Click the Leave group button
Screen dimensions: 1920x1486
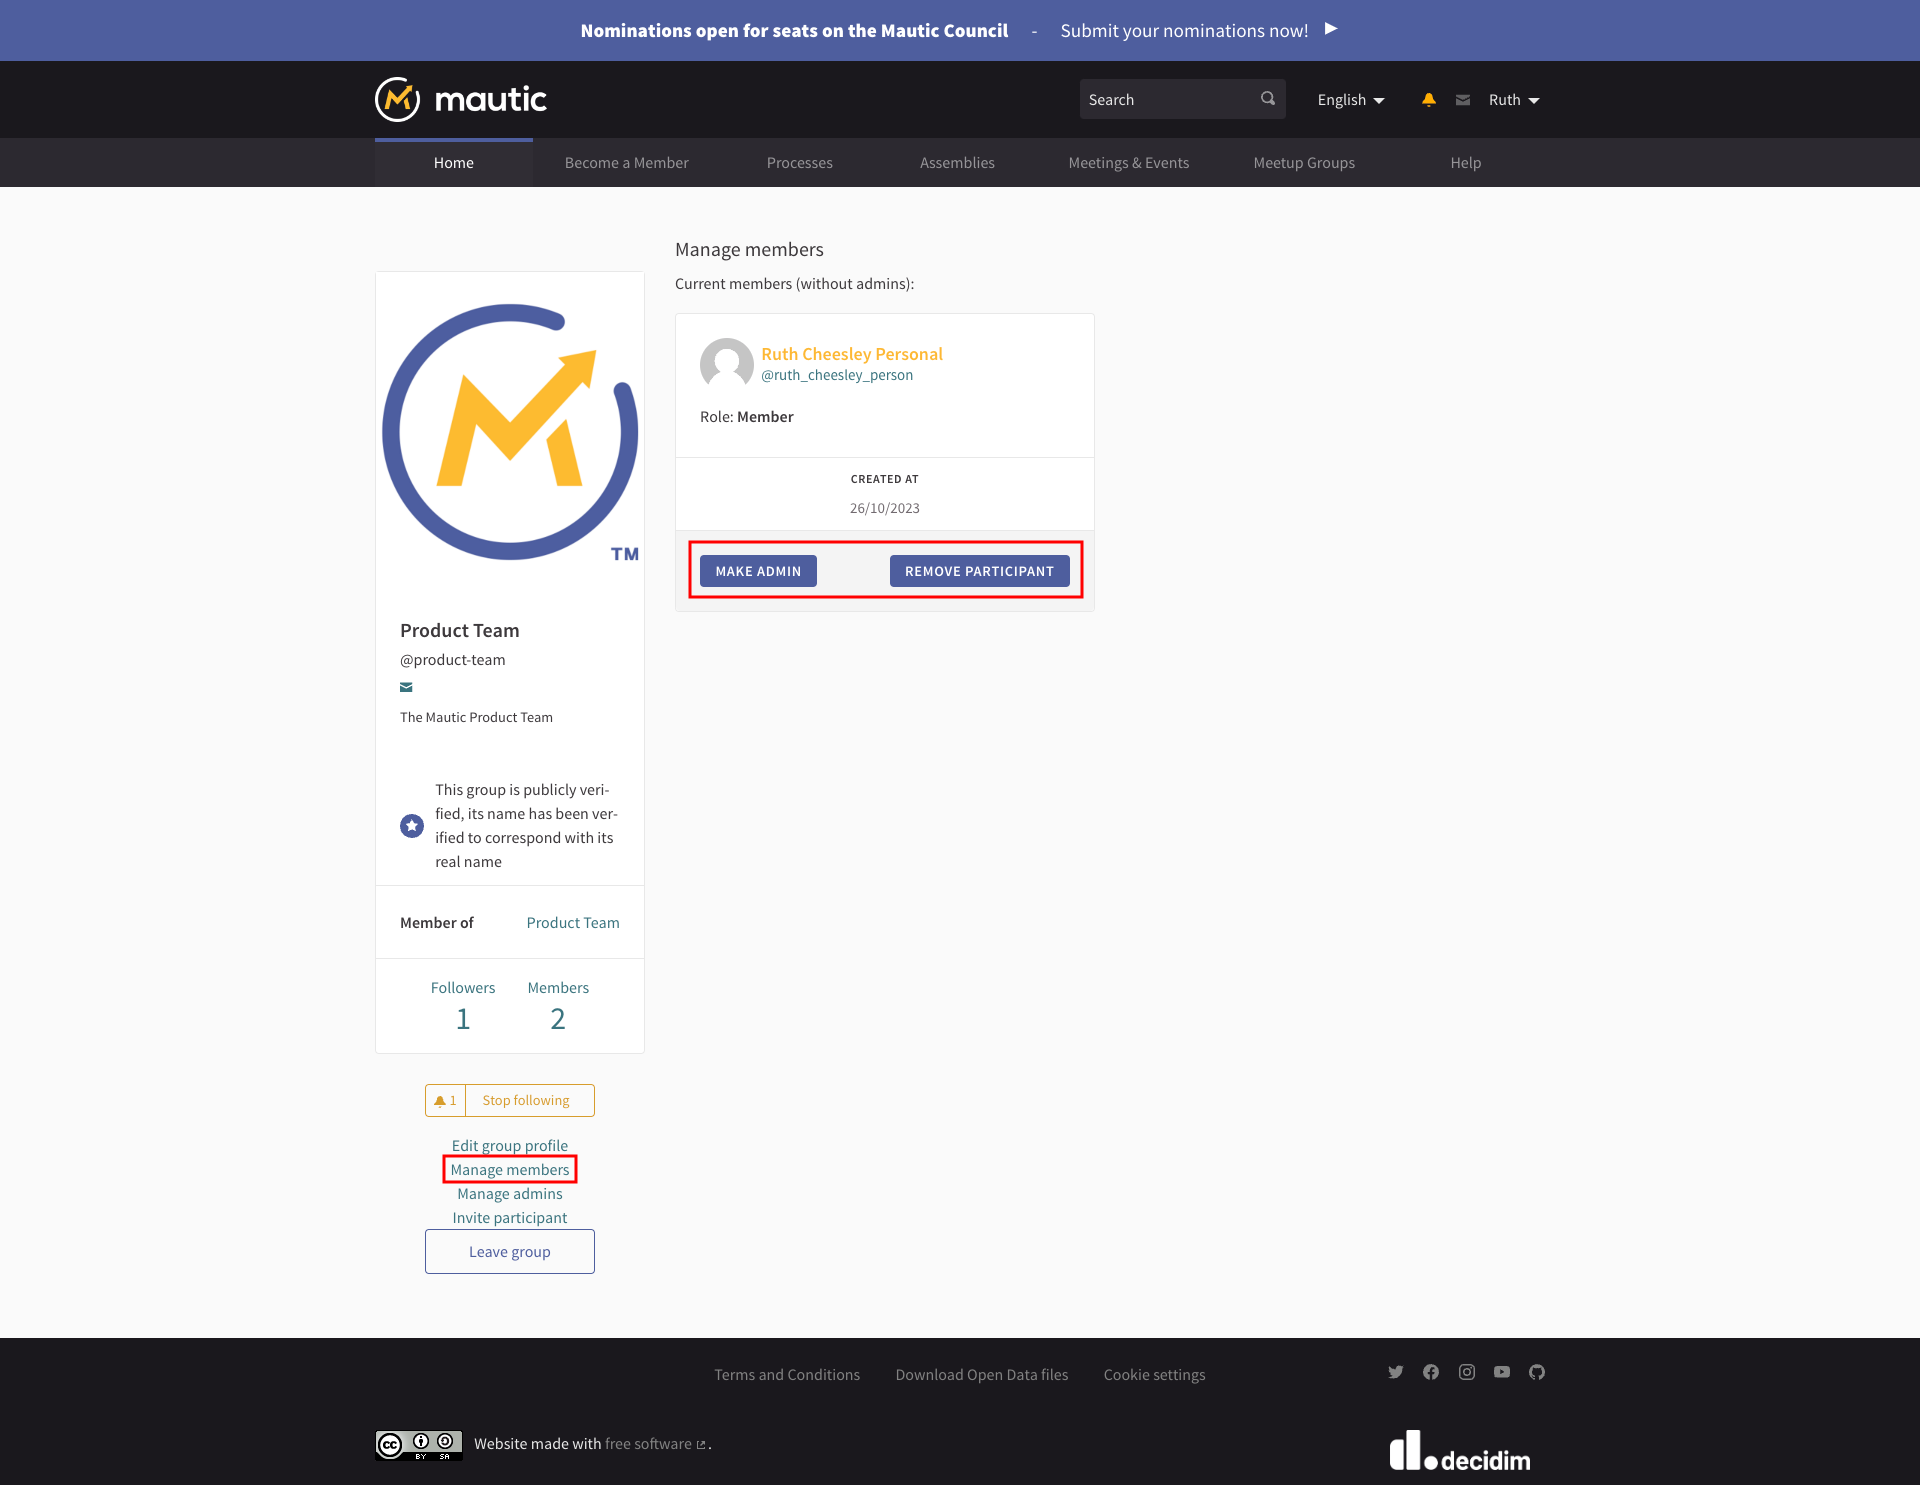510,1251
